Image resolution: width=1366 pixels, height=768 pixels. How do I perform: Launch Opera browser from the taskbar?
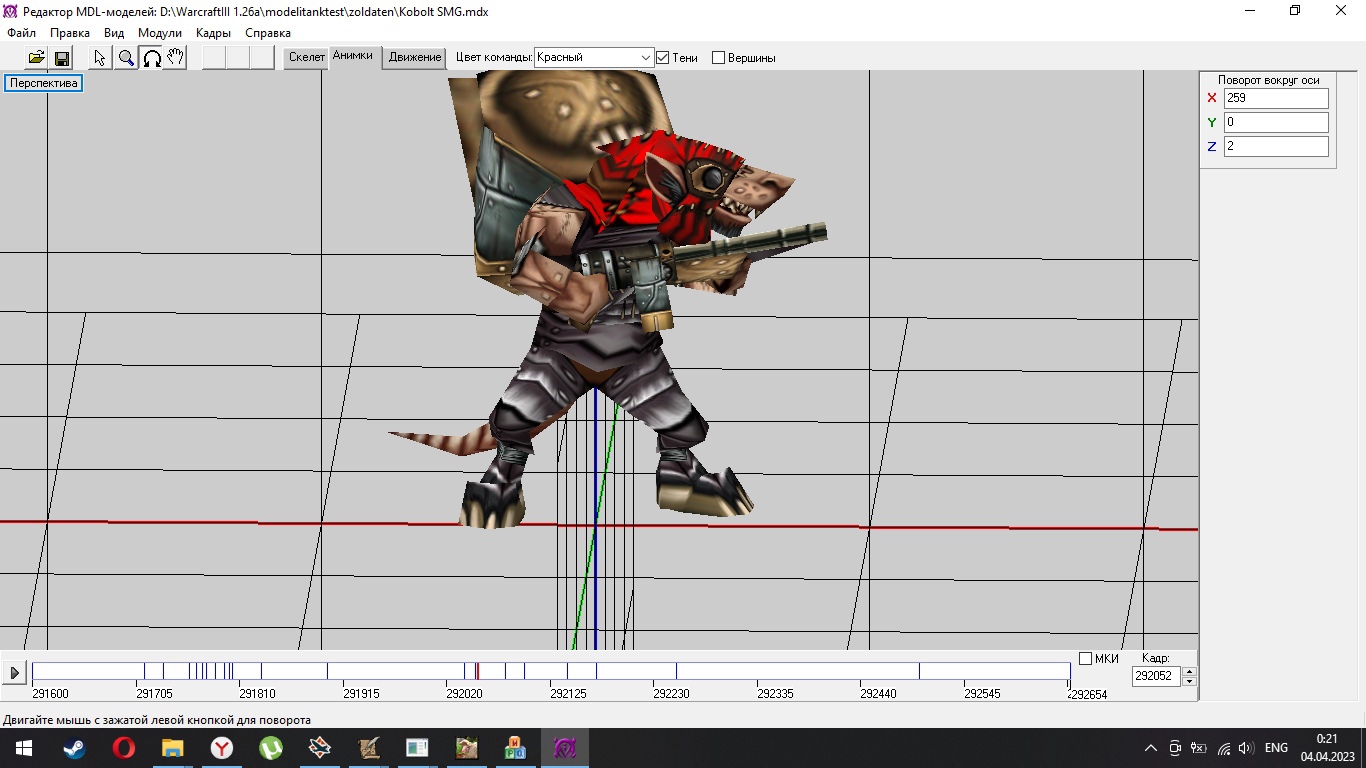click(124, 748)
